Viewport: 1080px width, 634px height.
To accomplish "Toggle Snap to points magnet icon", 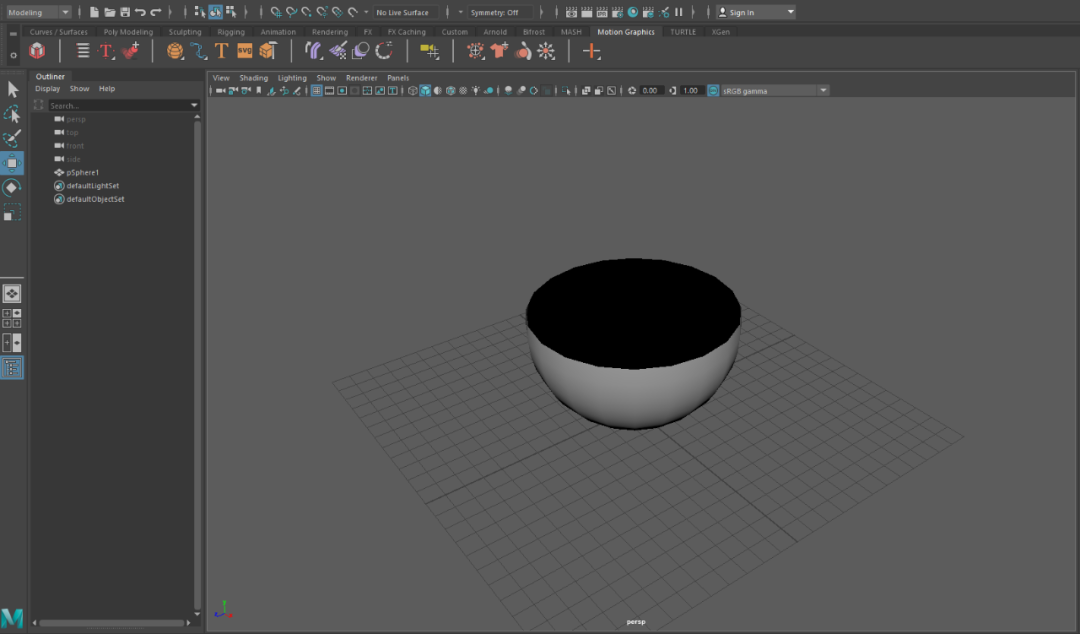I will click(x=307, y=12).
